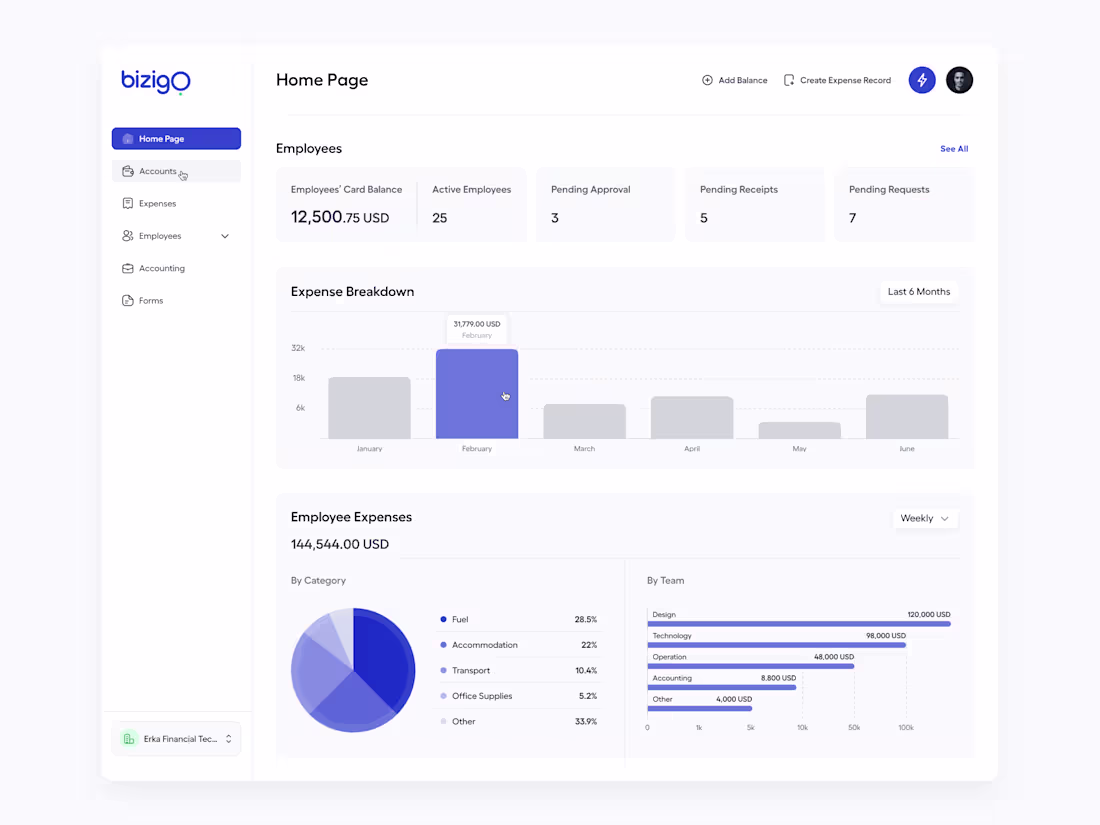Click the Create Expense Record button
The image size is (1100, 825).
point(837,80)
